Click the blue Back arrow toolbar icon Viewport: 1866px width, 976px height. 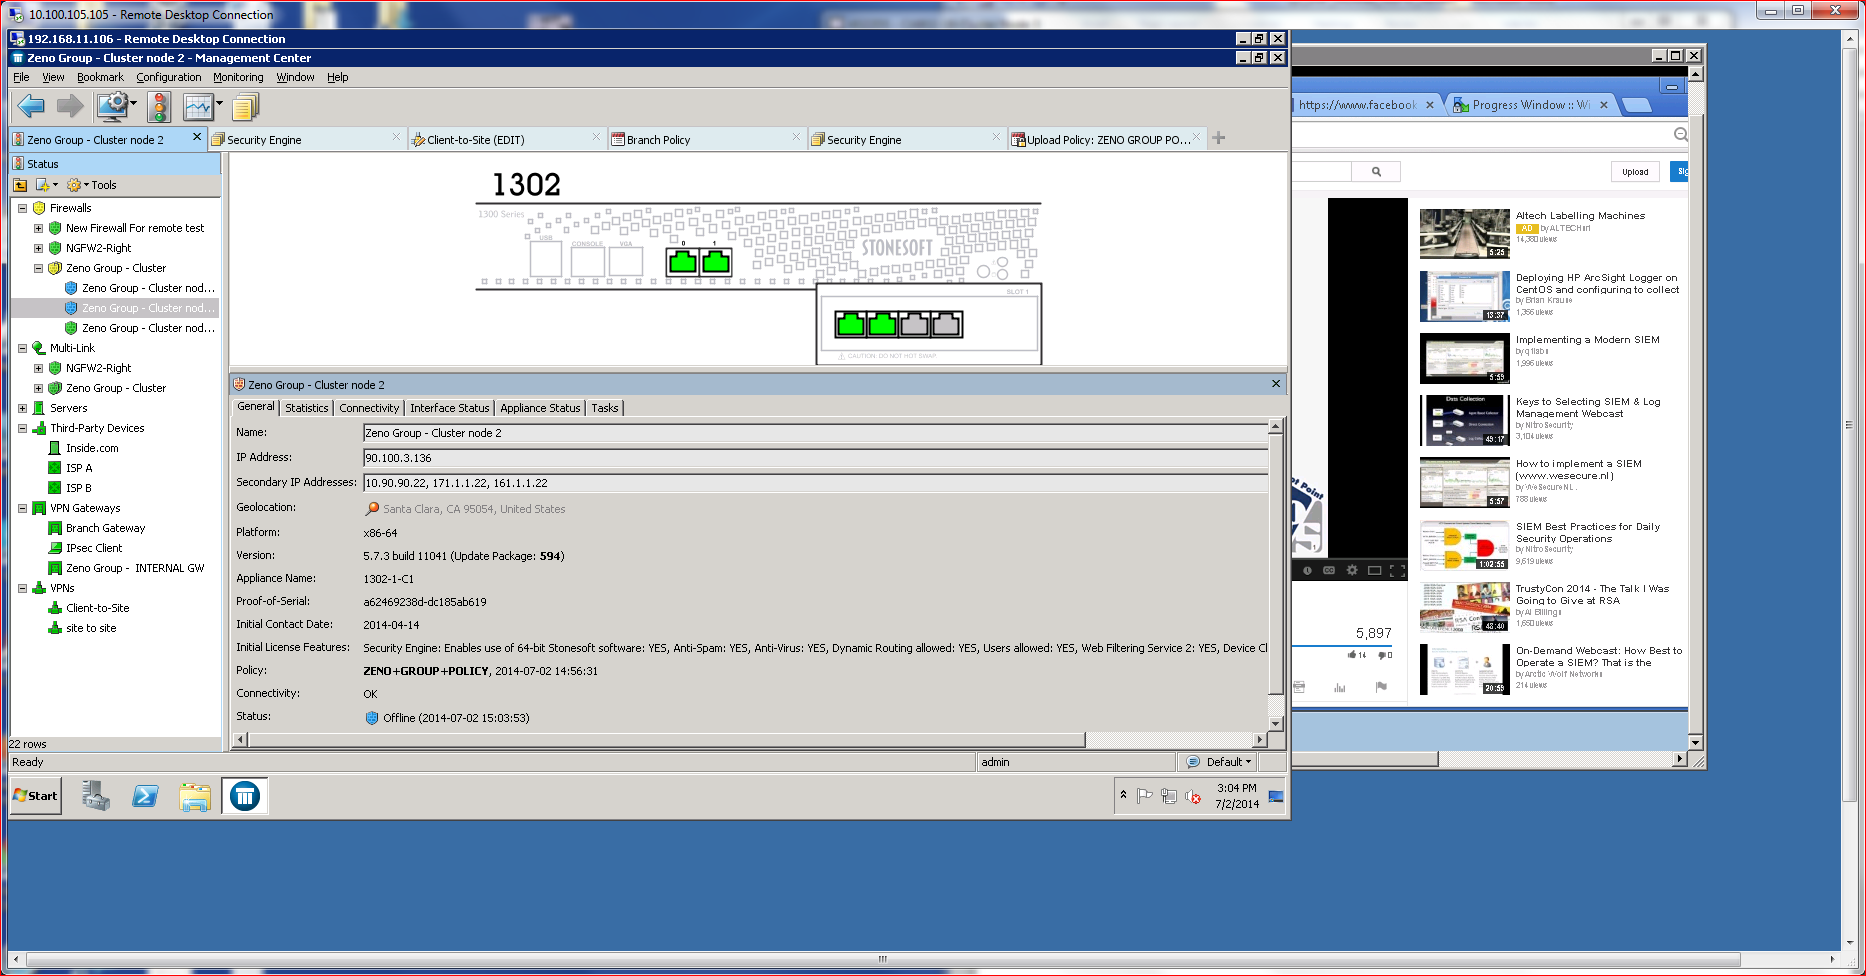pos(31,106)
